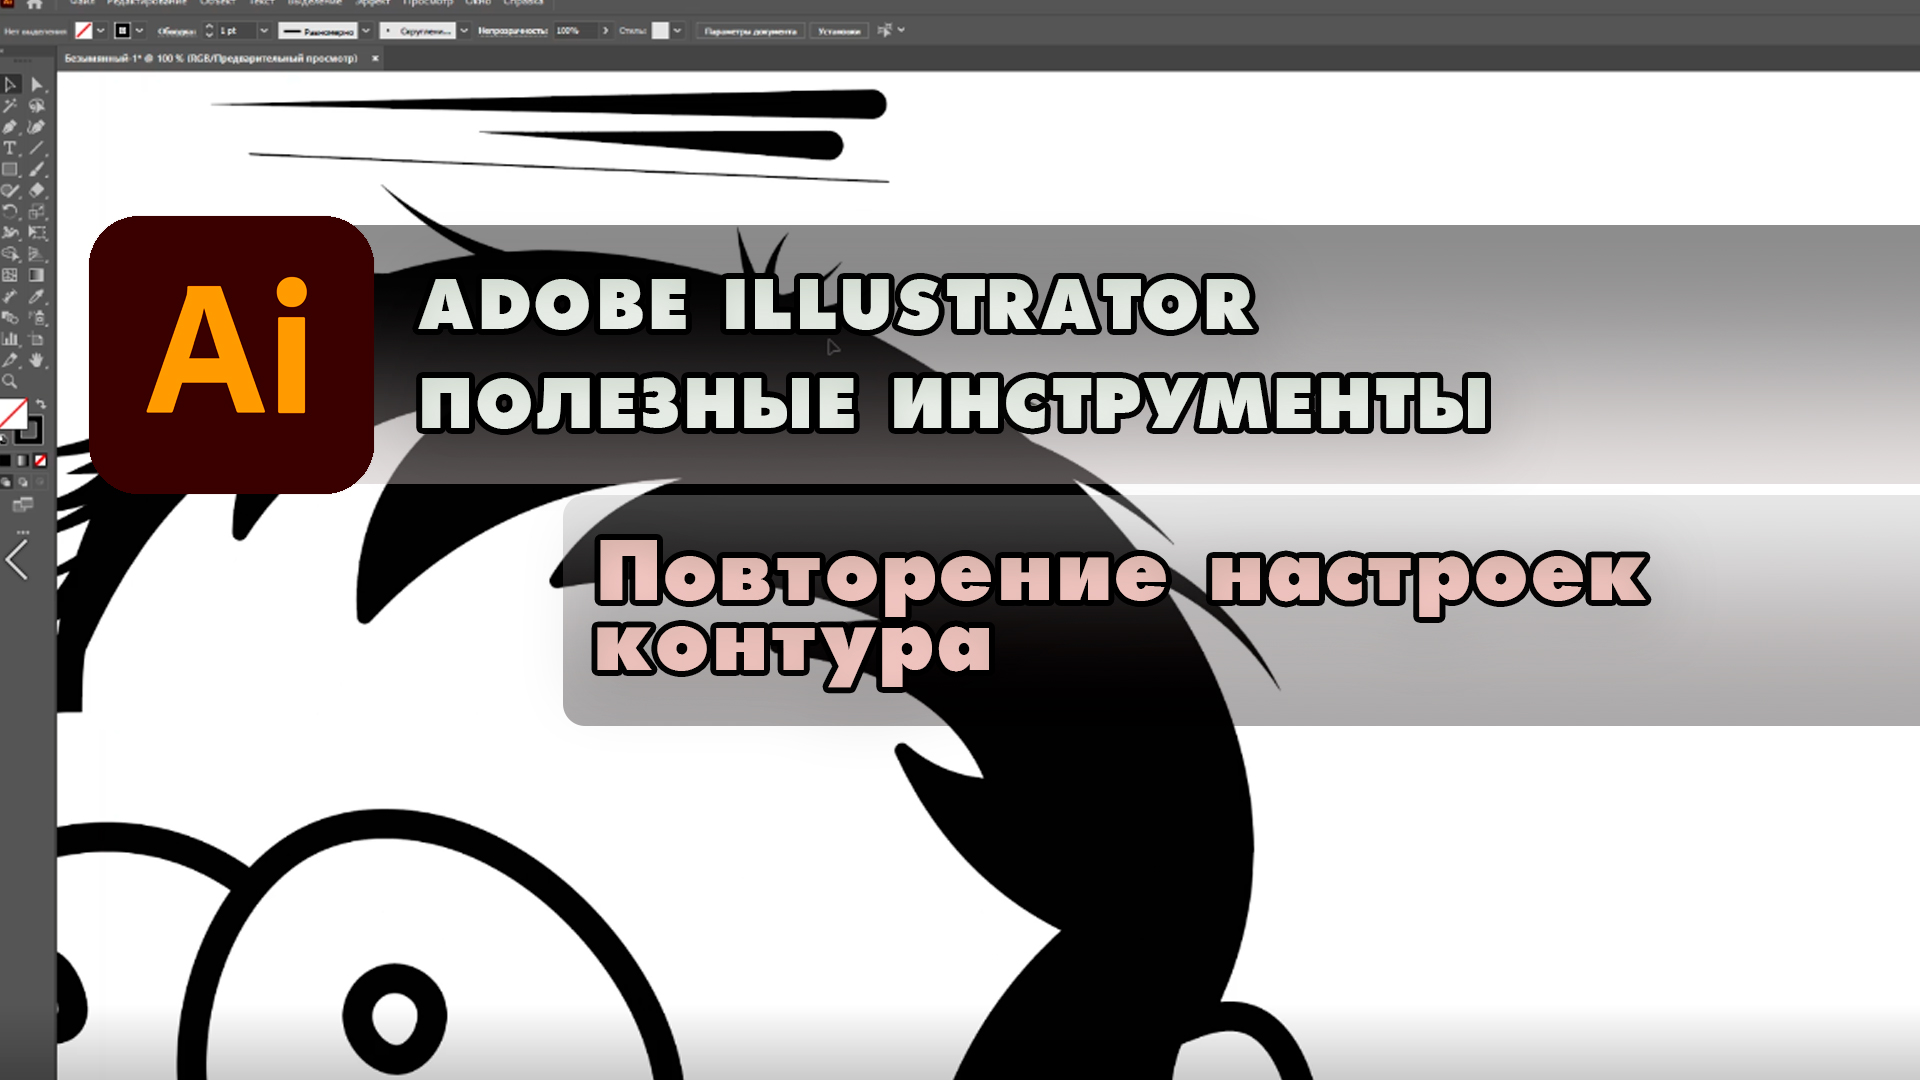Click the stroke weight stepper arrows

click(x=209, y=31)
